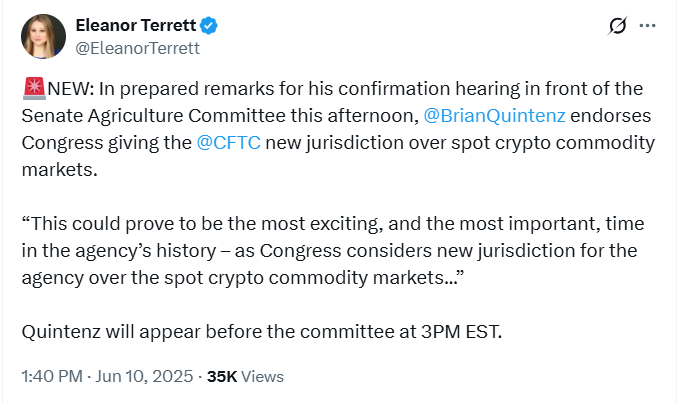Image resolution: width=678 pixels, height=403 pixels.
Task: Click the 3PM EST text
Action: click(461, 332)
